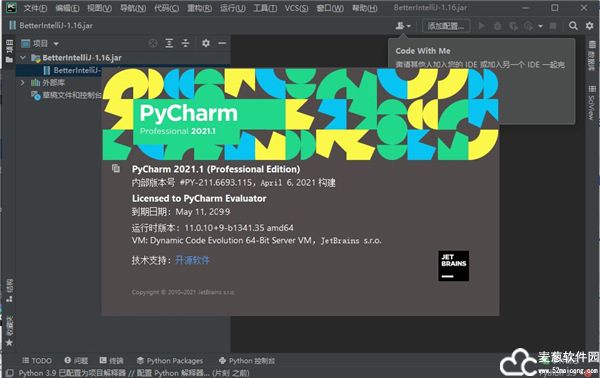Click Expand All icon in project panel

click(169, 43)
